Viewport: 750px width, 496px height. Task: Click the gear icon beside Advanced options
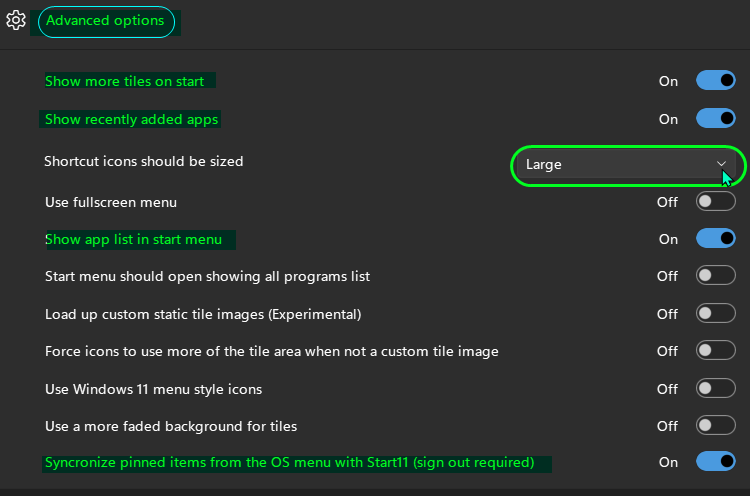click(x=16, y=21)
